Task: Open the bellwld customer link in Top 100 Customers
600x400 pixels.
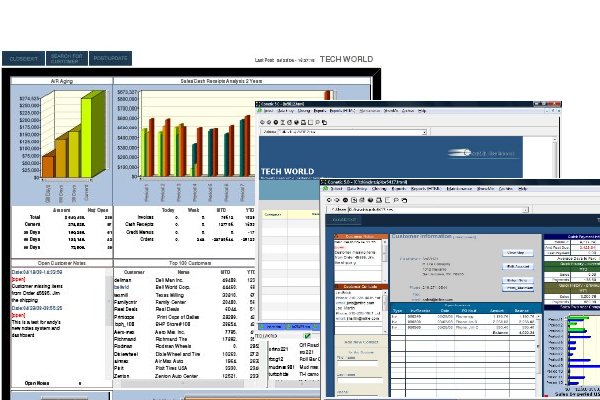Action: [x=121, y=287]
